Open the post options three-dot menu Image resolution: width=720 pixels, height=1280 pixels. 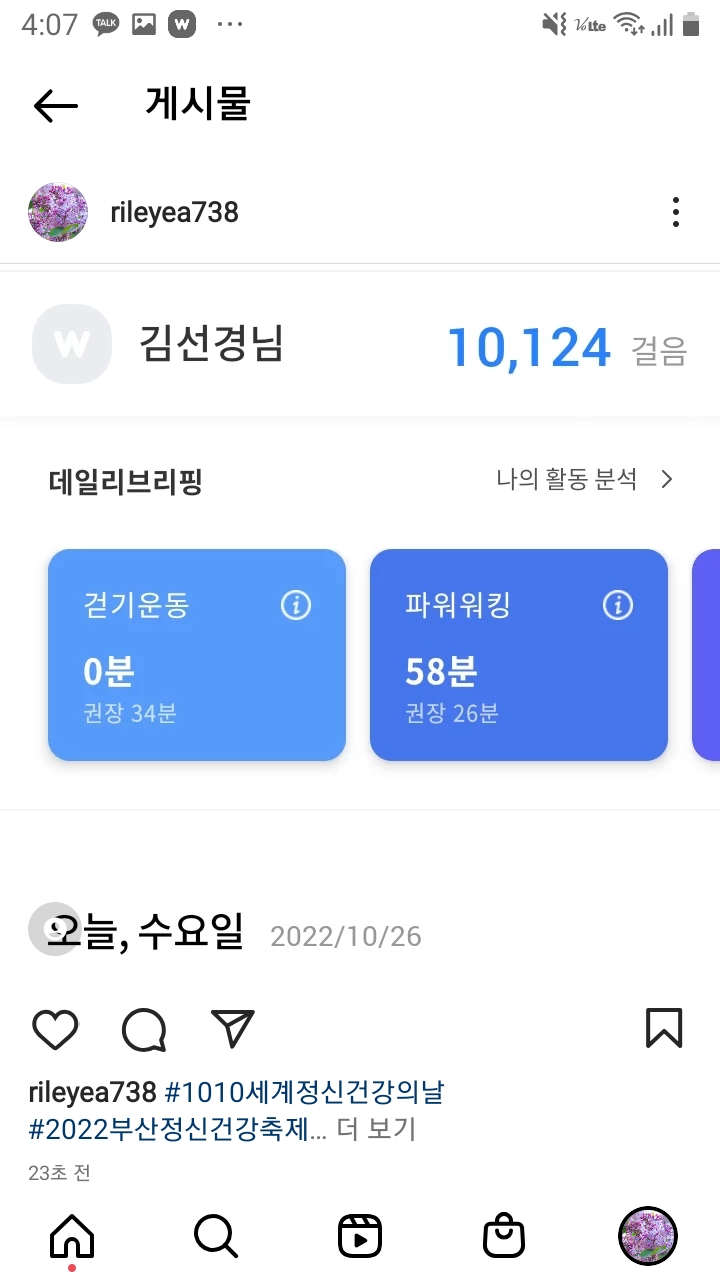[676, 212]
